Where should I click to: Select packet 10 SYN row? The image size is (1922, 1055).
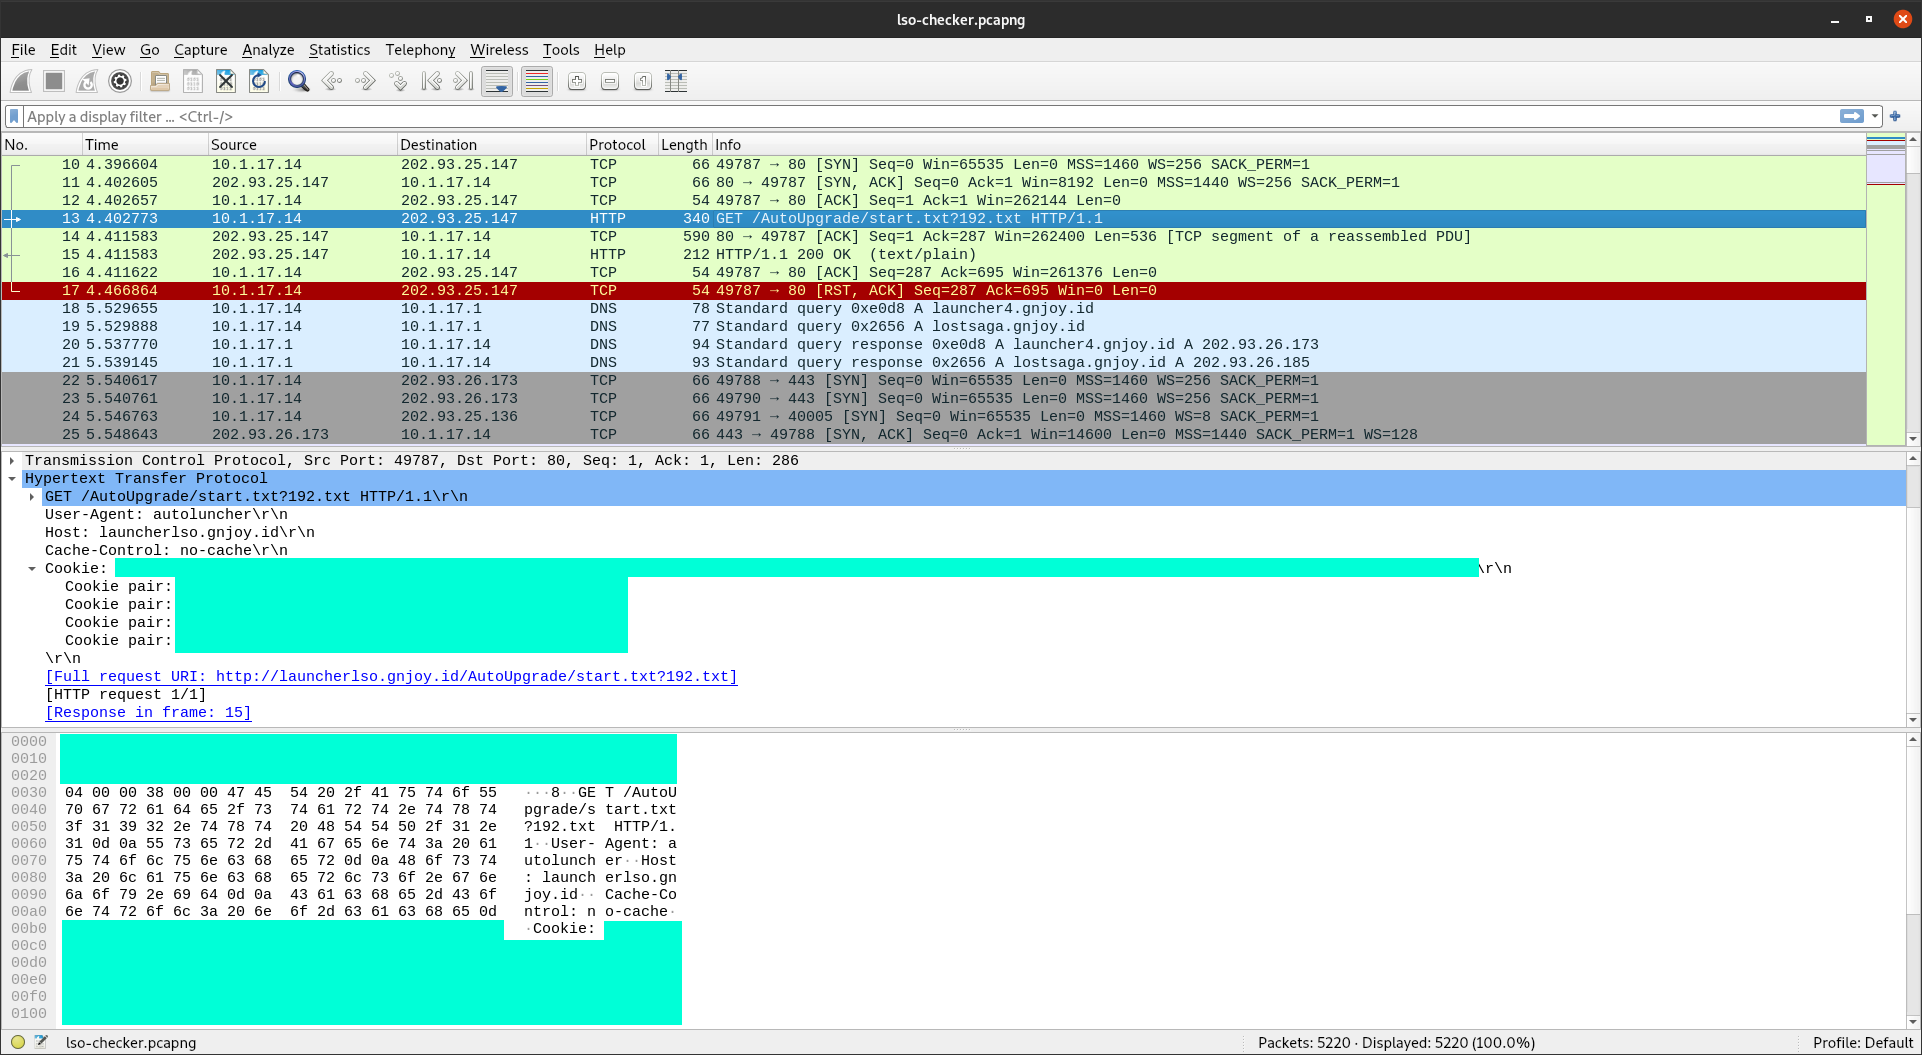pyautogui.click(x=934, y=165)
